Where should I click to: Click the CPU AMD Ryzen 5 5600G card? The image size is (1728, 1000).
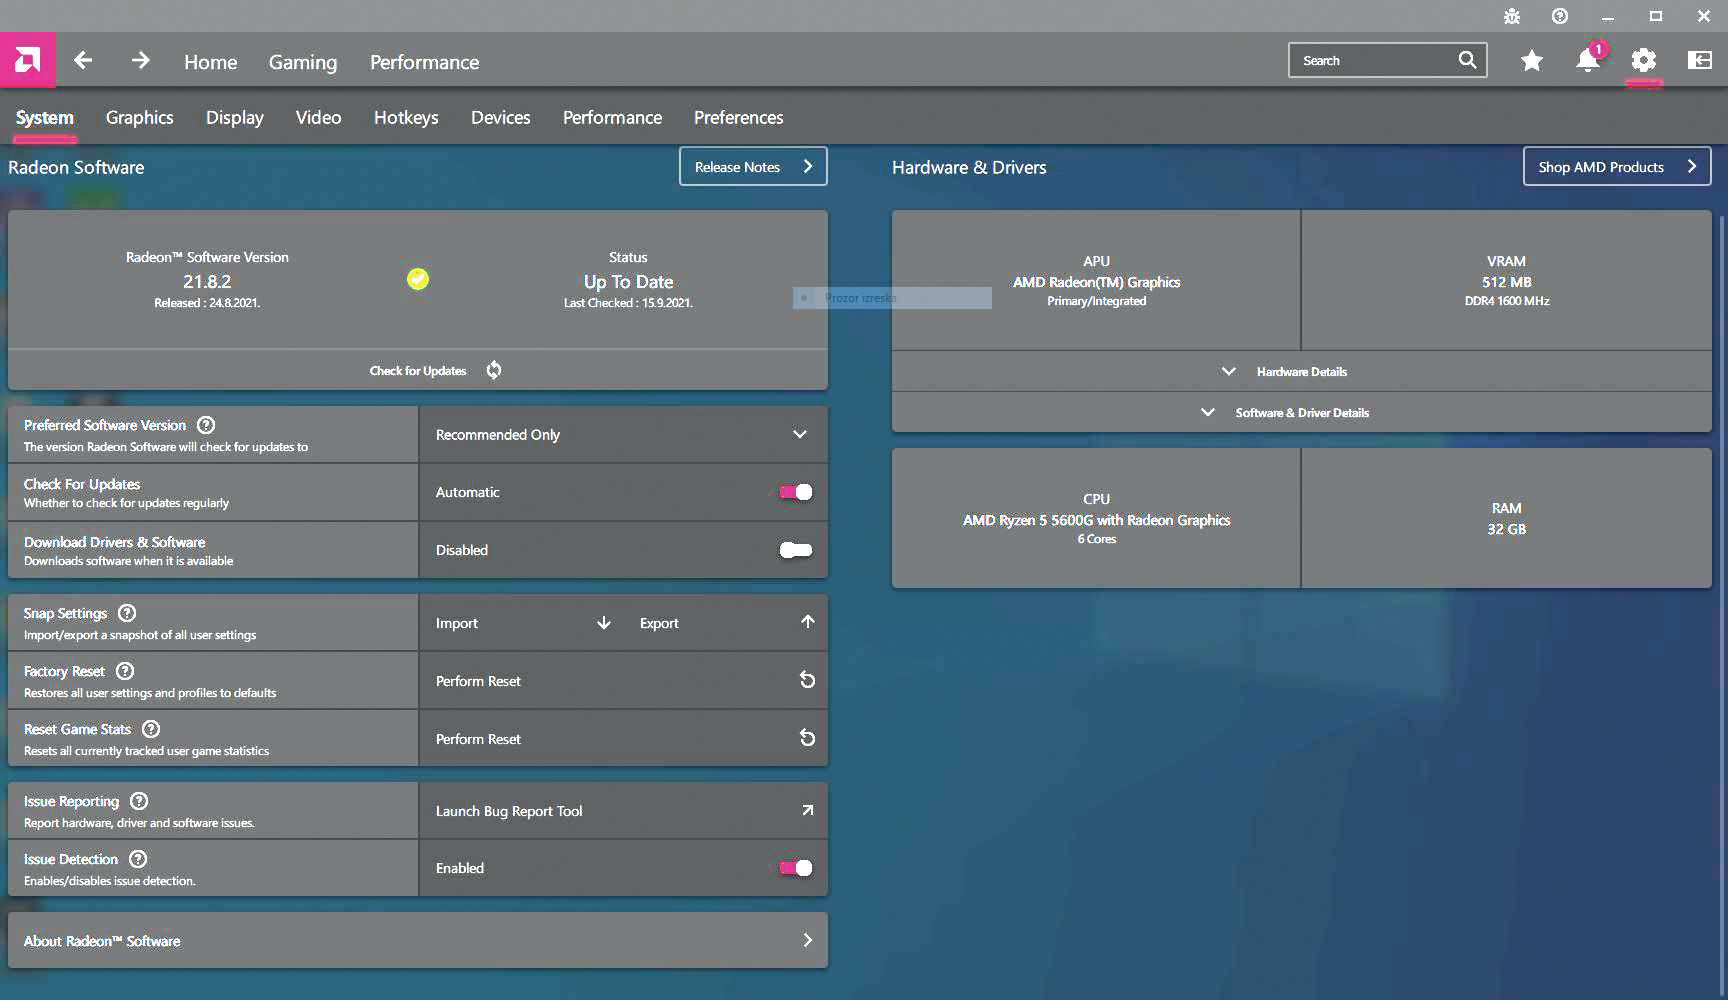1096,518
